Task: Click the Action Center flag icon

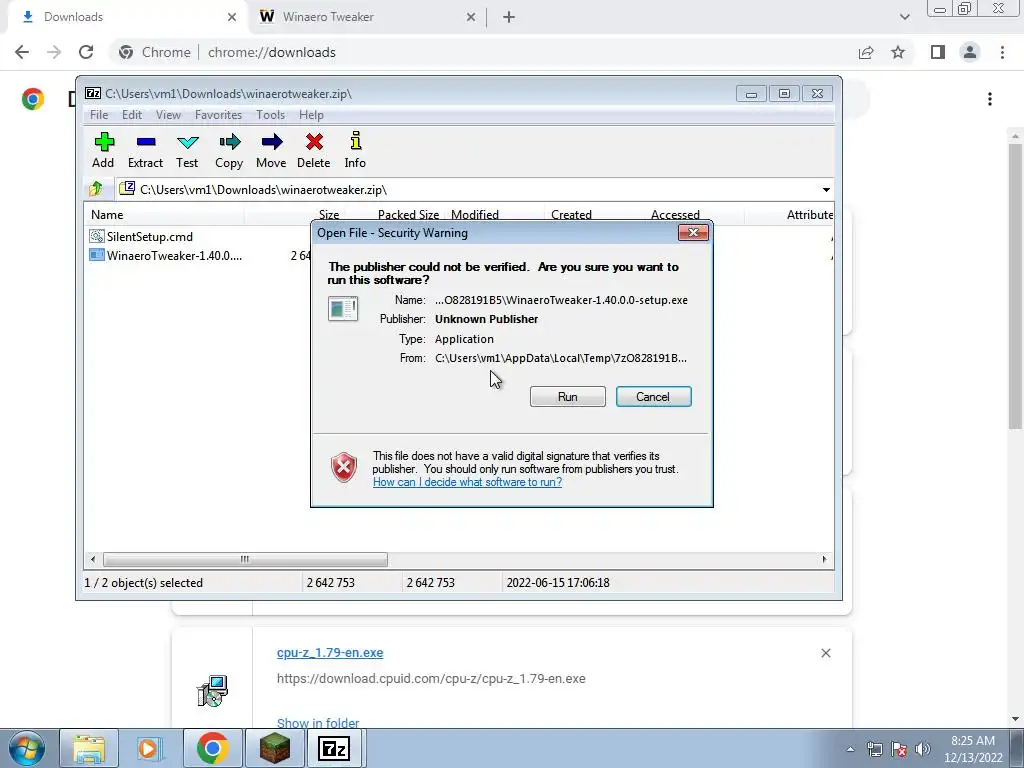Action: click(899, 749)
